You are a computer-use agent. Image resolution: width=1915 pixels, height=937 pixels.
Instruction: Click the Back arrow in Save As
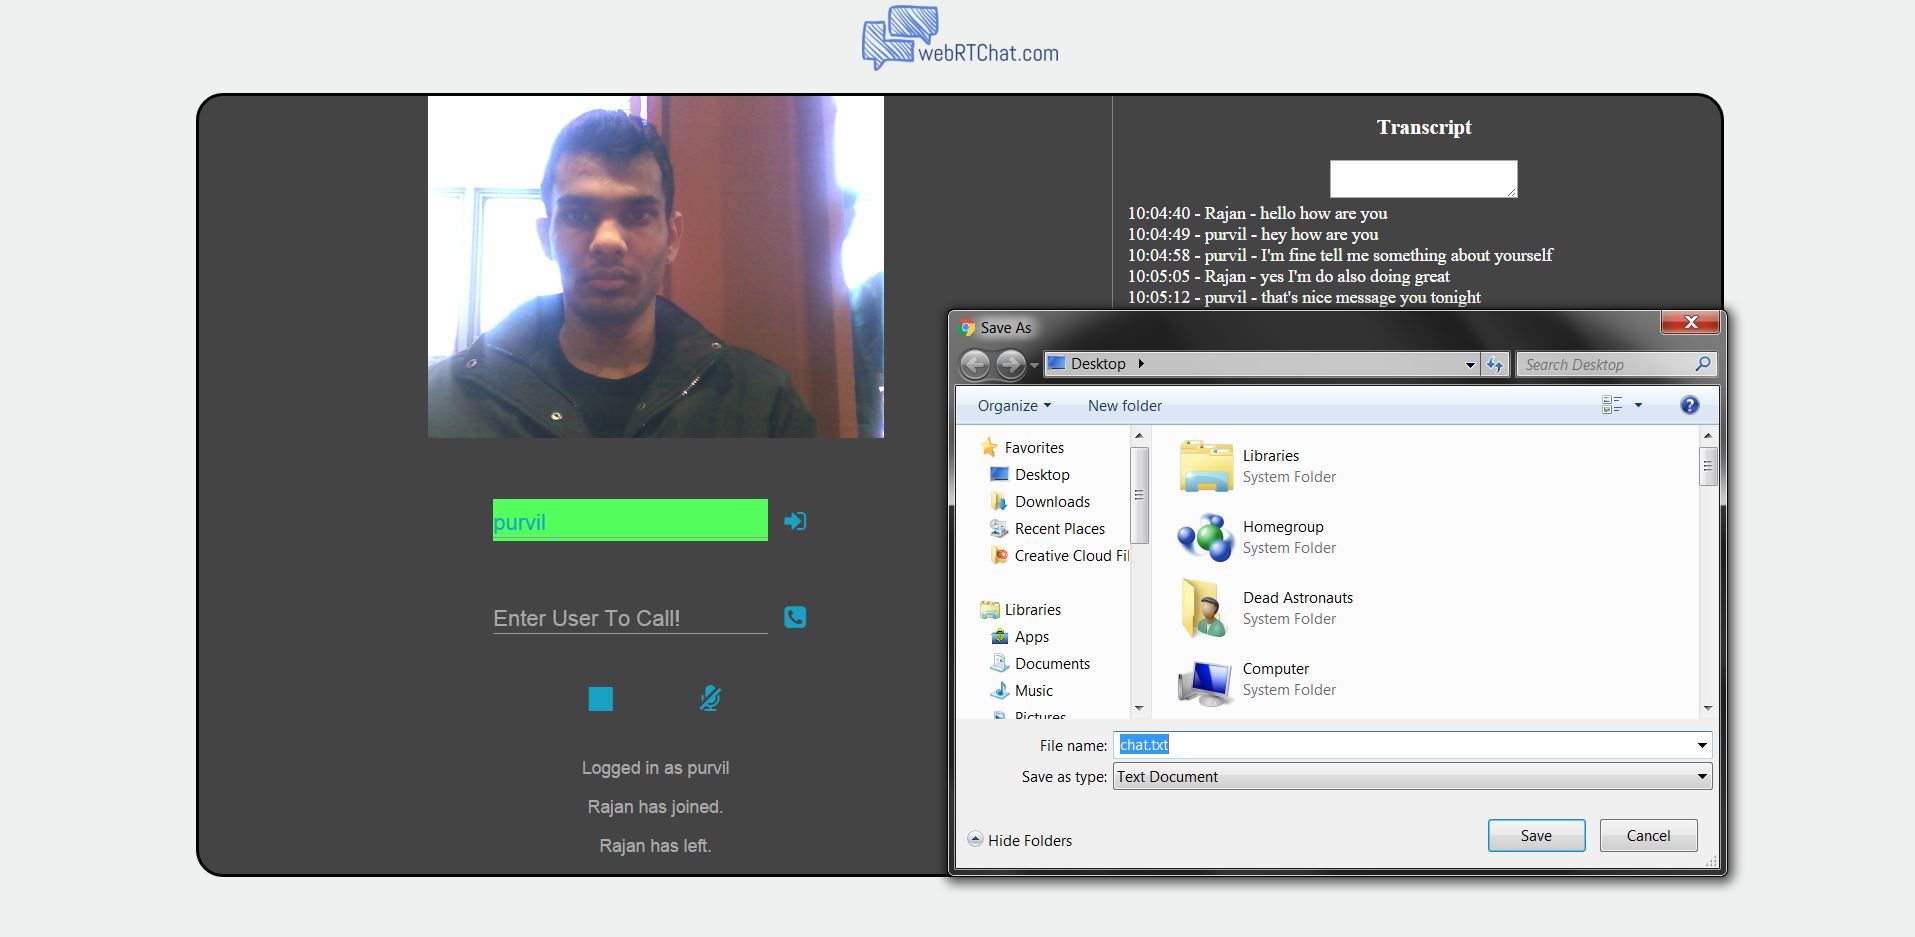tap(975, 365)
